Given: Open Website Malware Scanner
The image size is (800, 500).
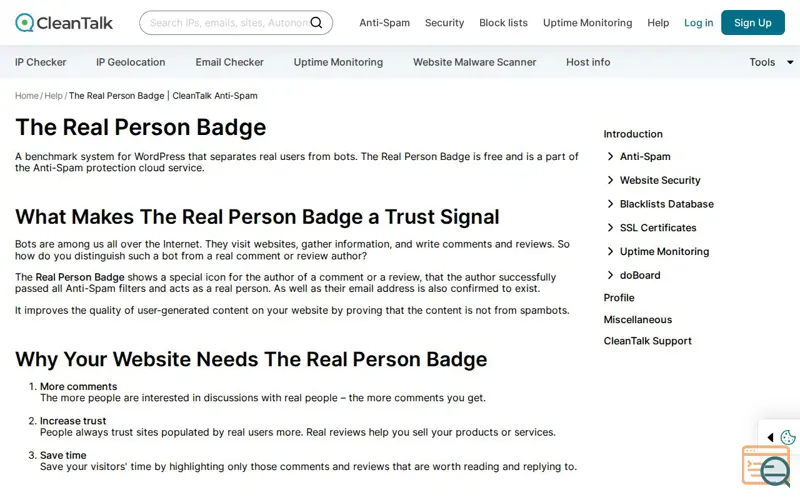Looking at the screenshot, I should [x=474, y=62].
